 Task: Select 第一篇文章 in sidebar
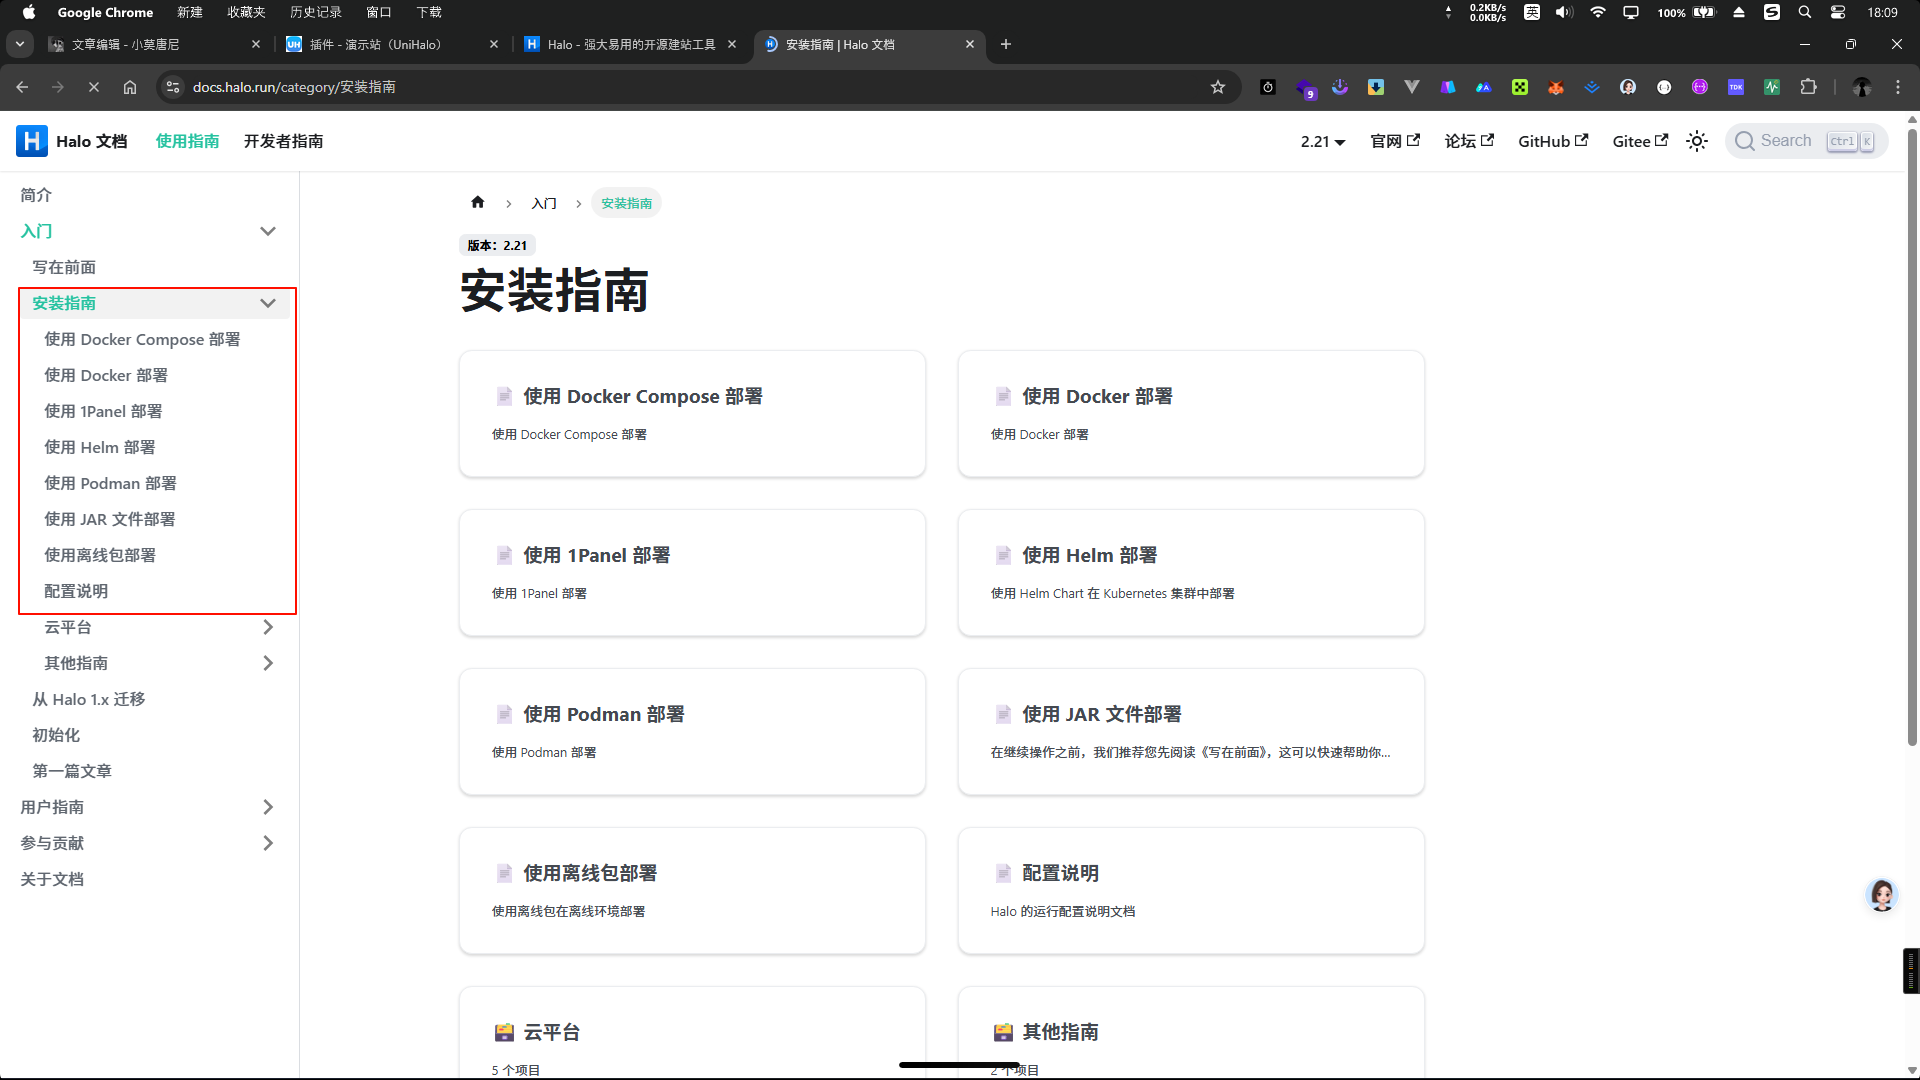click(x=72, y=771)
